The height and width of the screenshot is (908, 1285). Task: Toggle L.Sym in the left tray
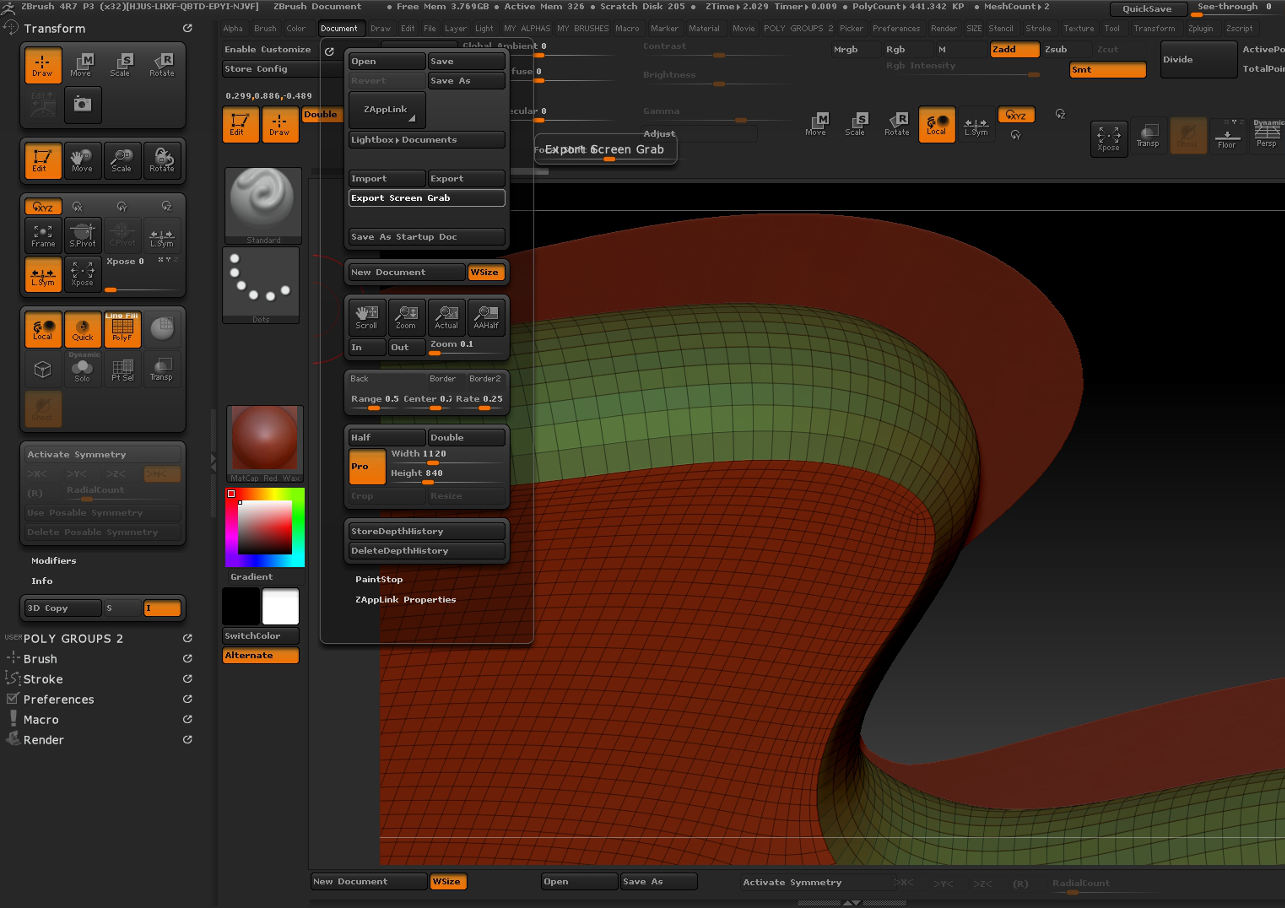pos(43,274)
